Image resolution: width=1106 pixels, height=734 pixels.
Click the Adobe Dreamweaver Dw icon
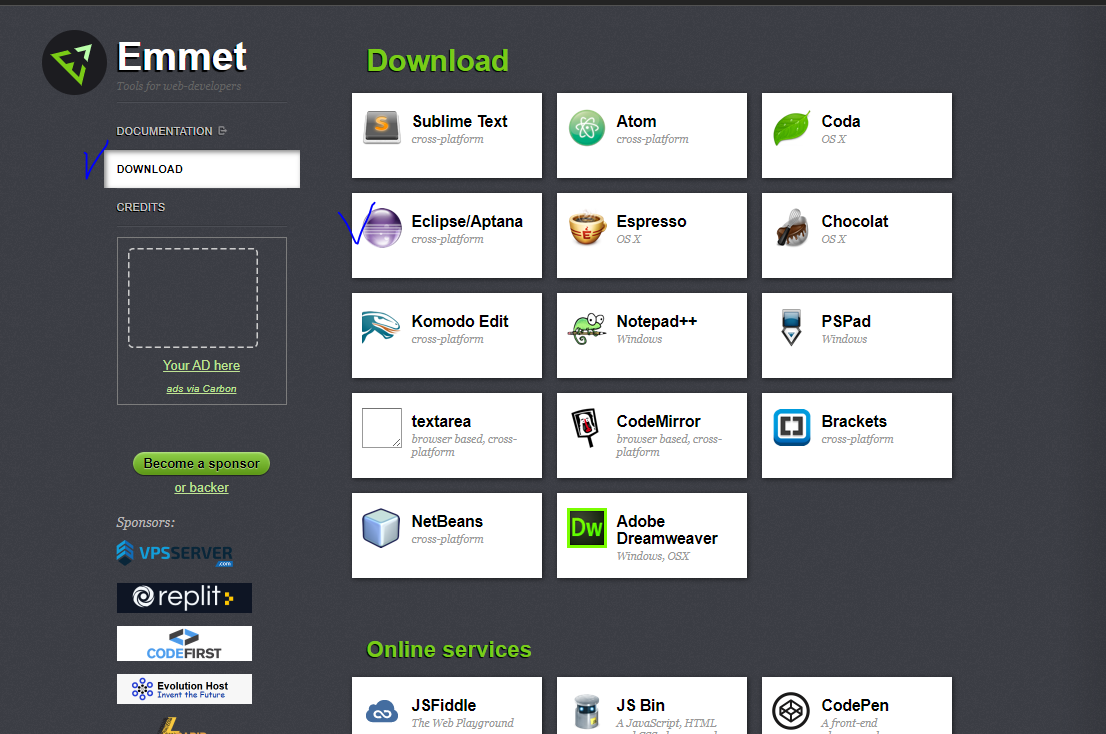point(587,528)
